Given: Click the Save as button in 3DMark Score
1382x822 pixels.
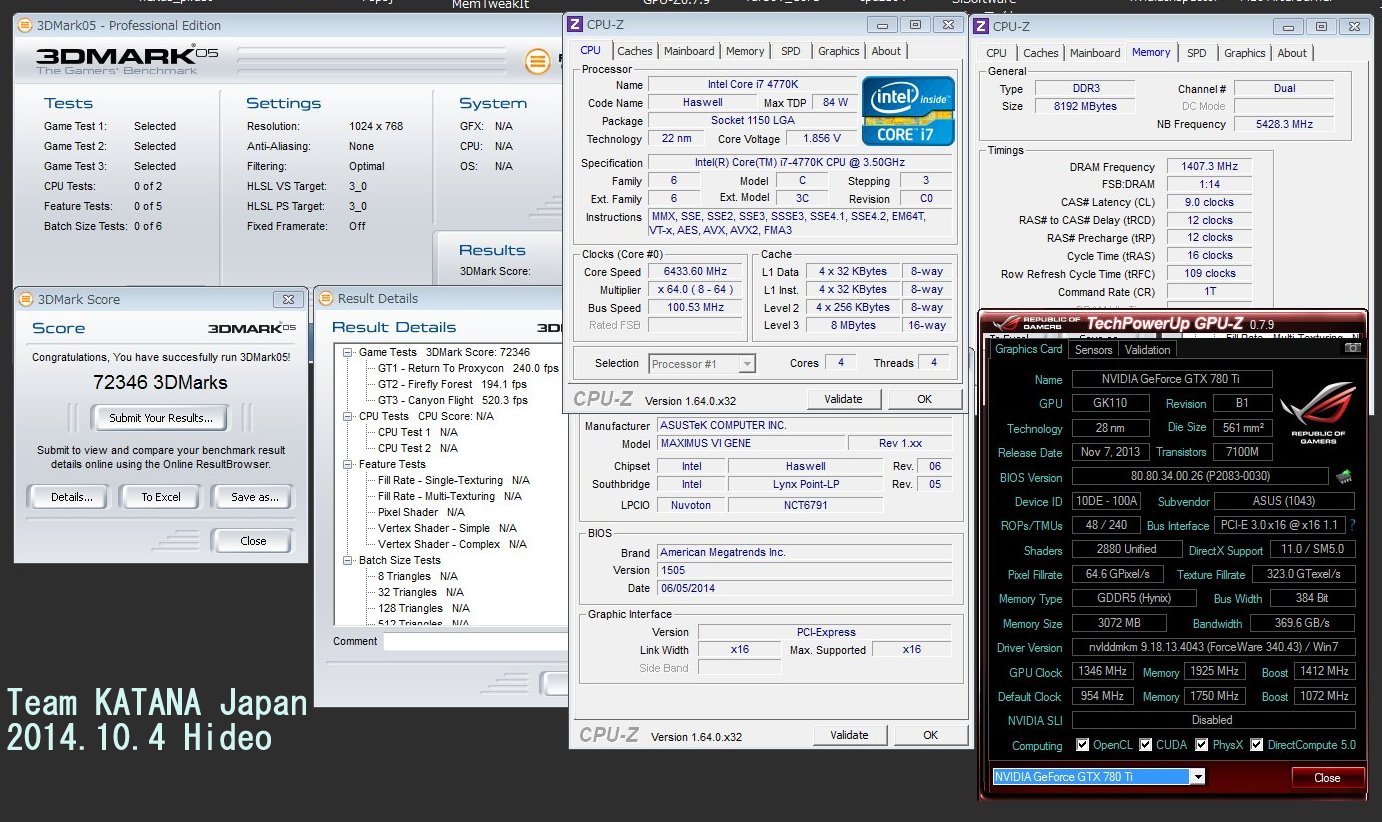Looking at the screenshot, I should click(253, 497).
